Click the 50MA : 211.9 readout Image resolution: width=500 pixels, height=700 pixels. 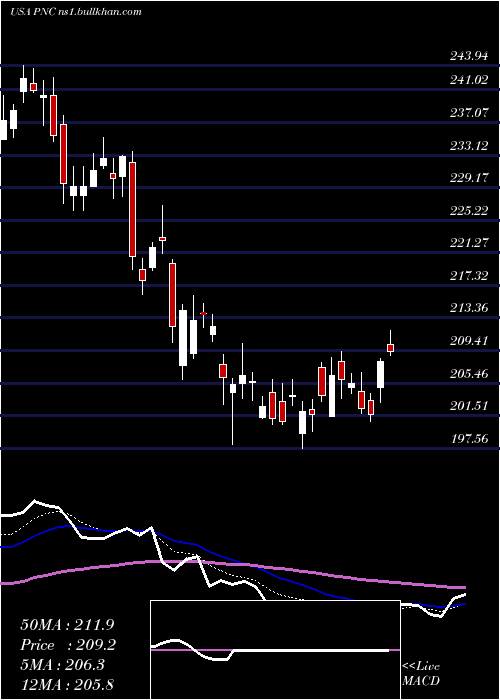coord(68,625)
